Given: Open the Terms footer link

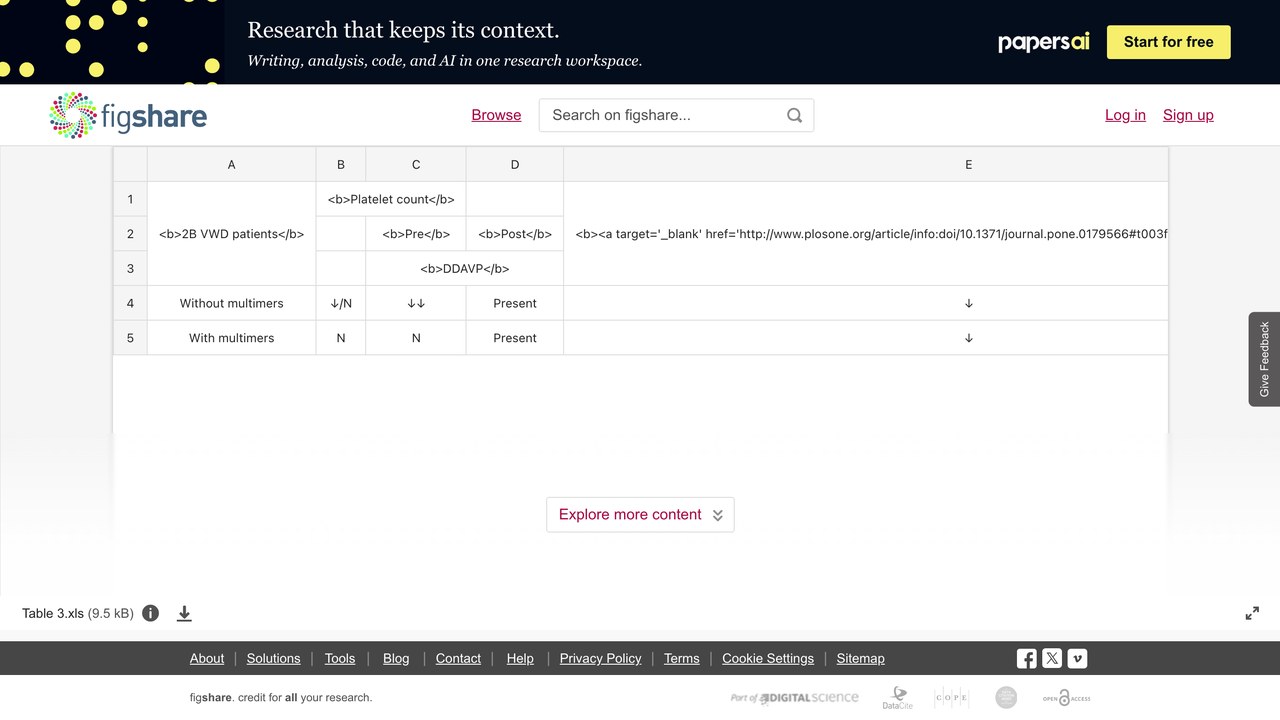Looking at the screenshot, I should point(682,658).
